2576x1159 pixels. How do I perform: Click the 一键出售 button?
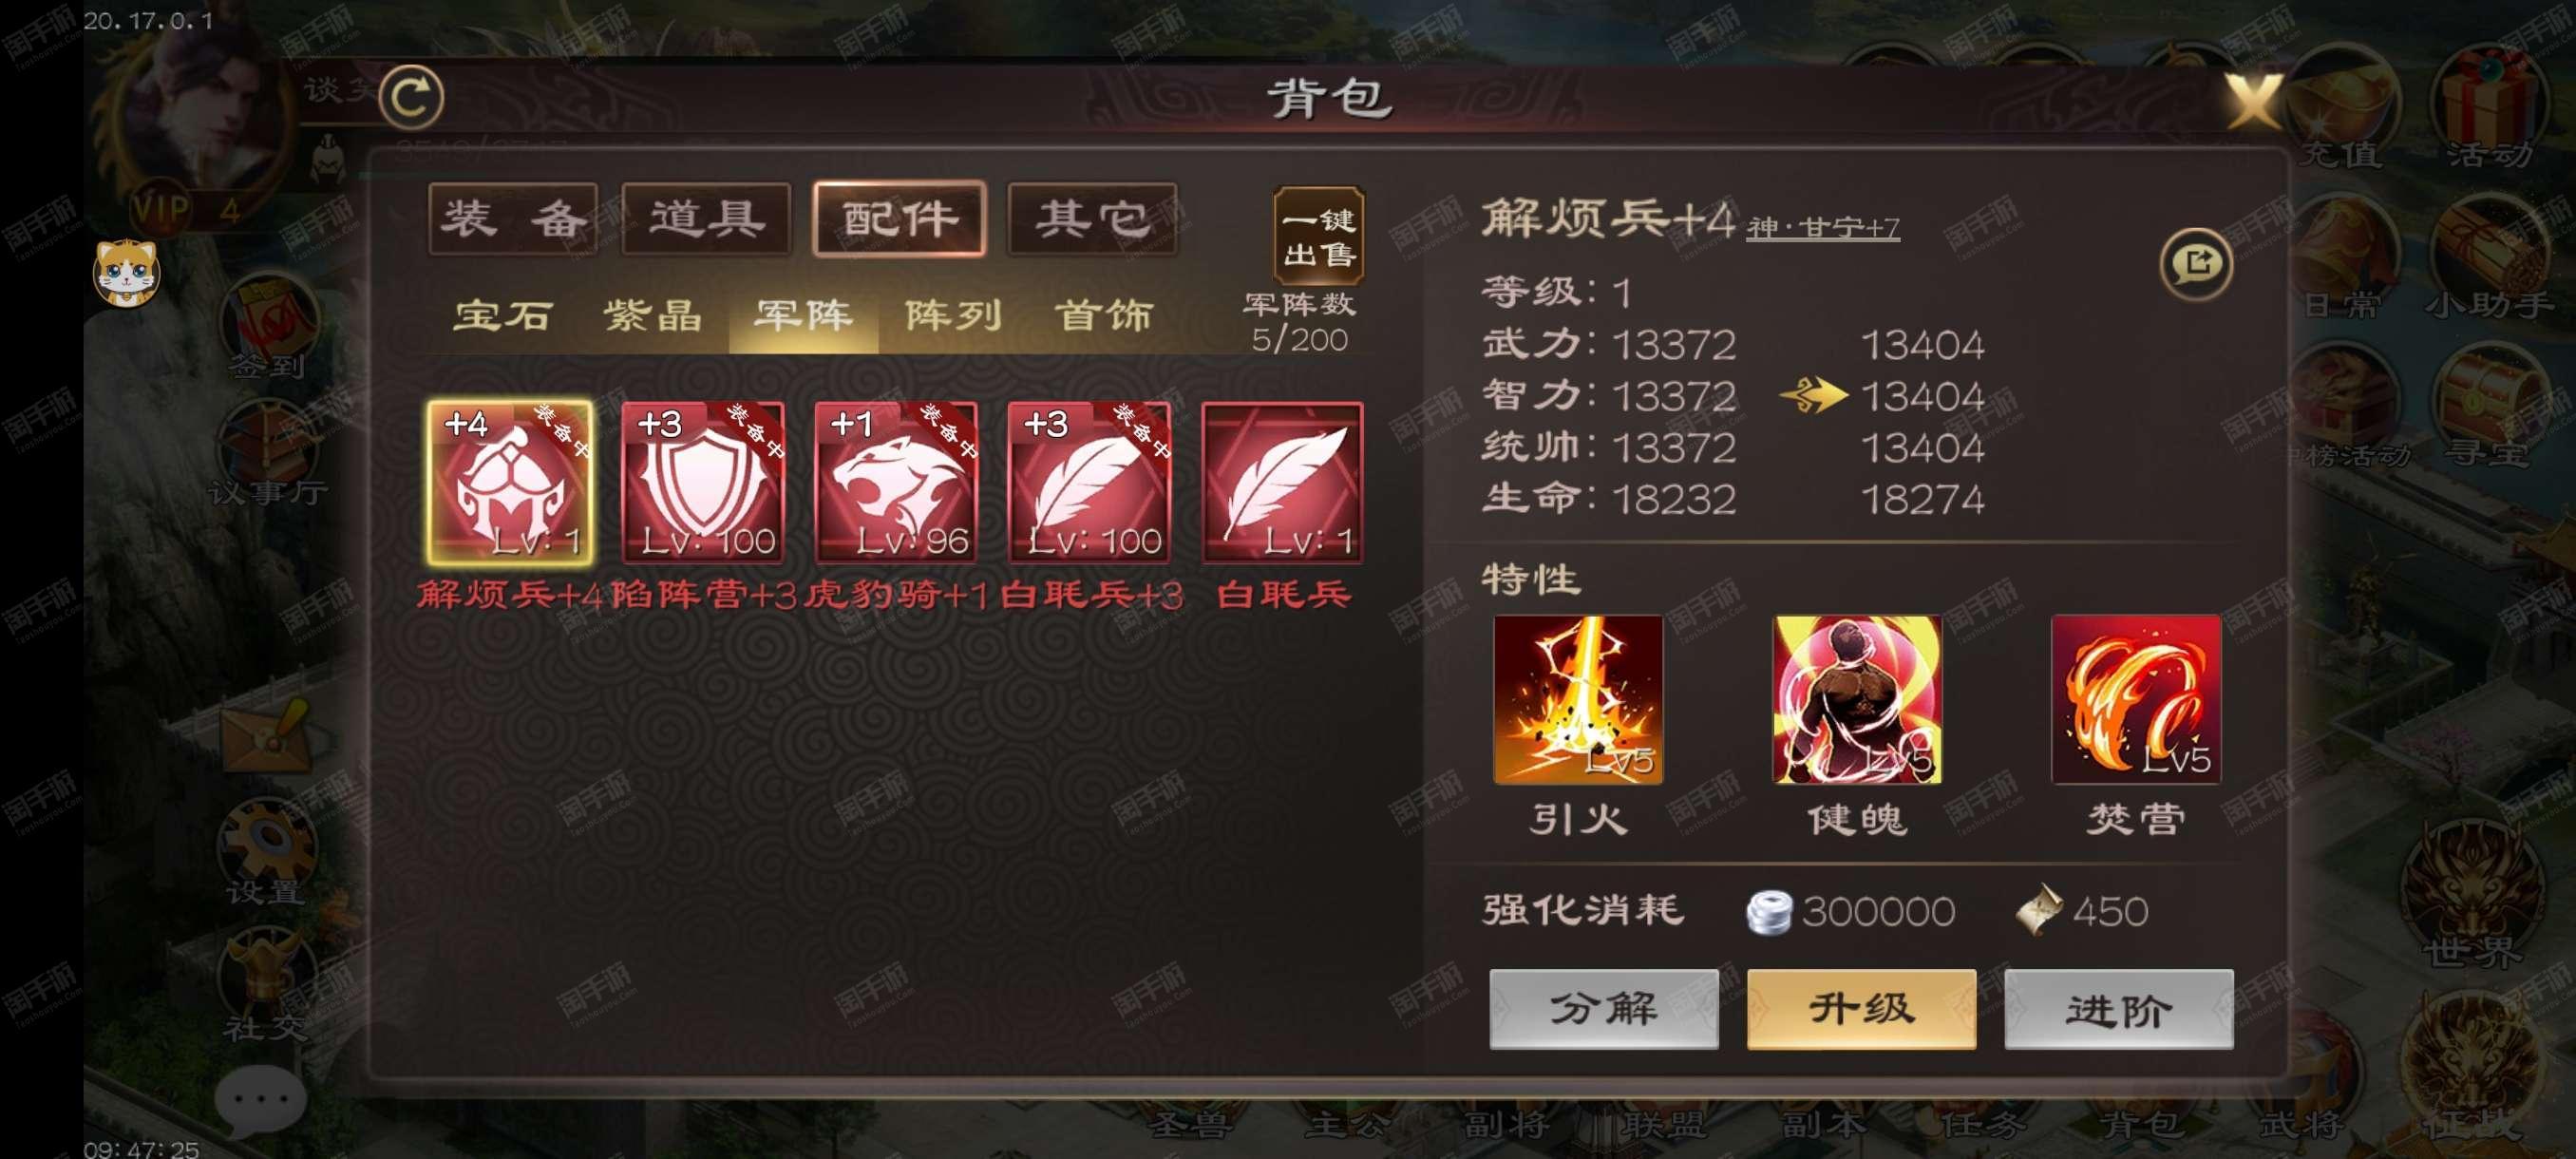pos(1319,237)
